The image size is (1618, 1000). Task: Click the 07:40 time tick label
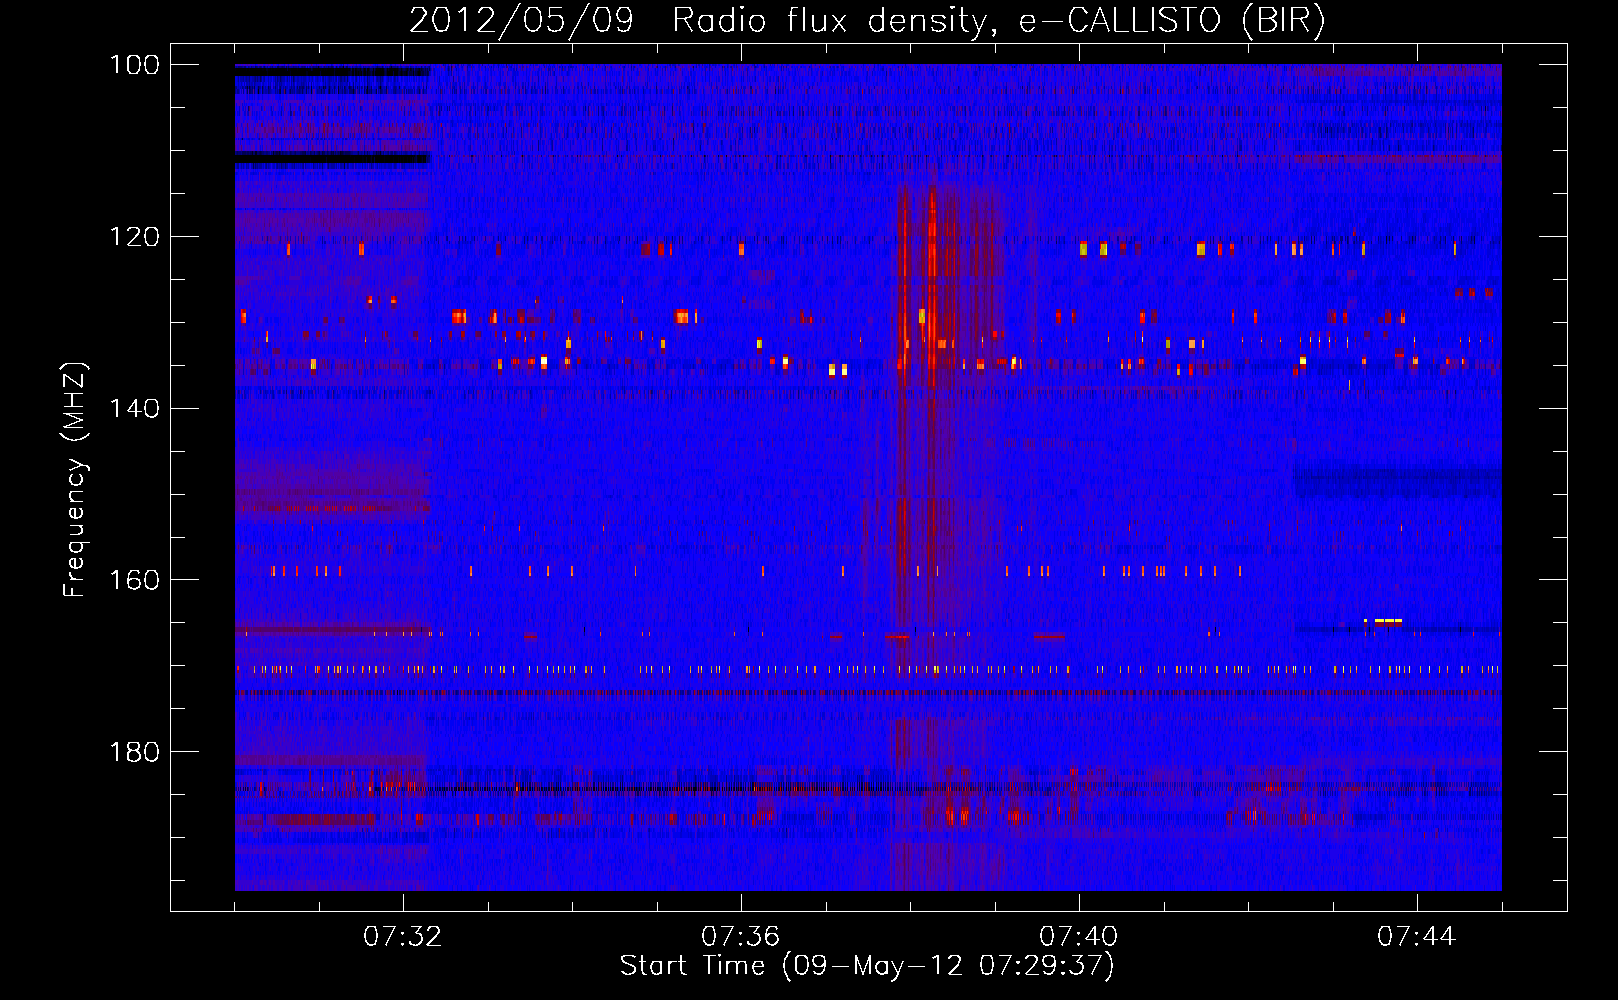click(1079, 937)
